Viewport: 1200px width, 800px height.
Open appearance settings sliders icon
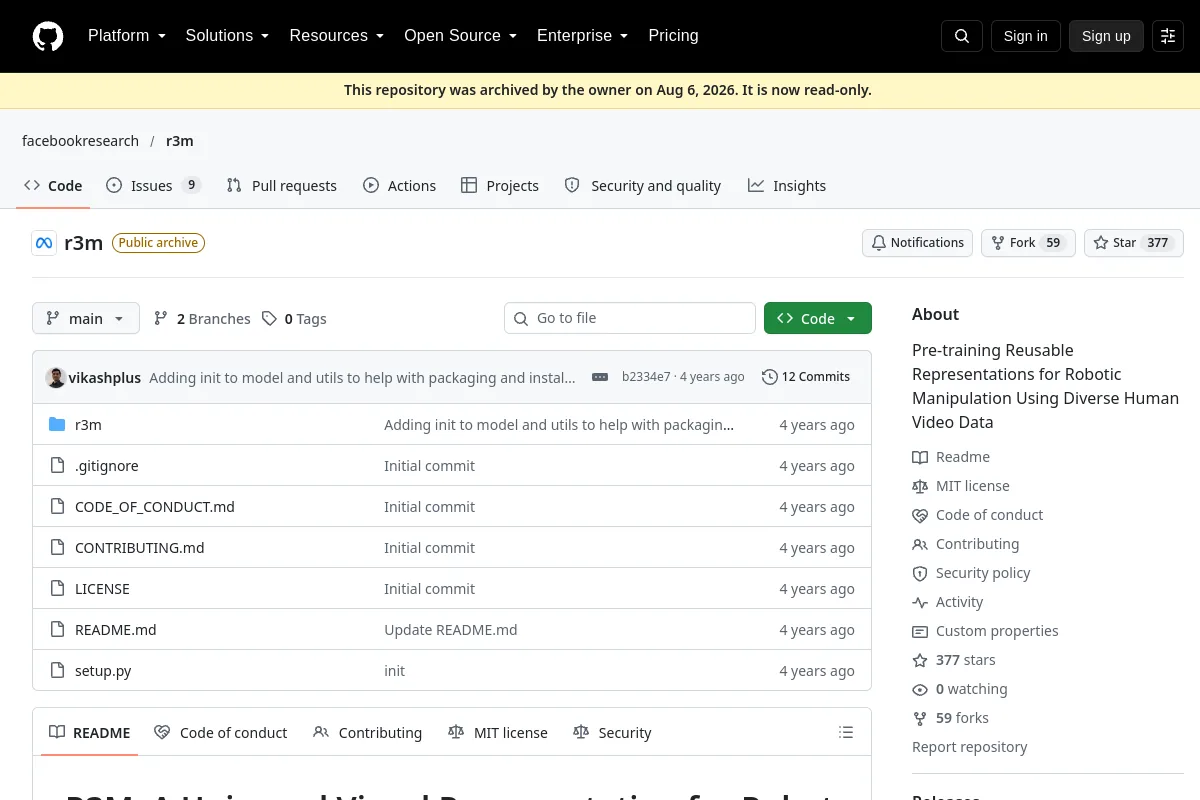(1168, 36)
